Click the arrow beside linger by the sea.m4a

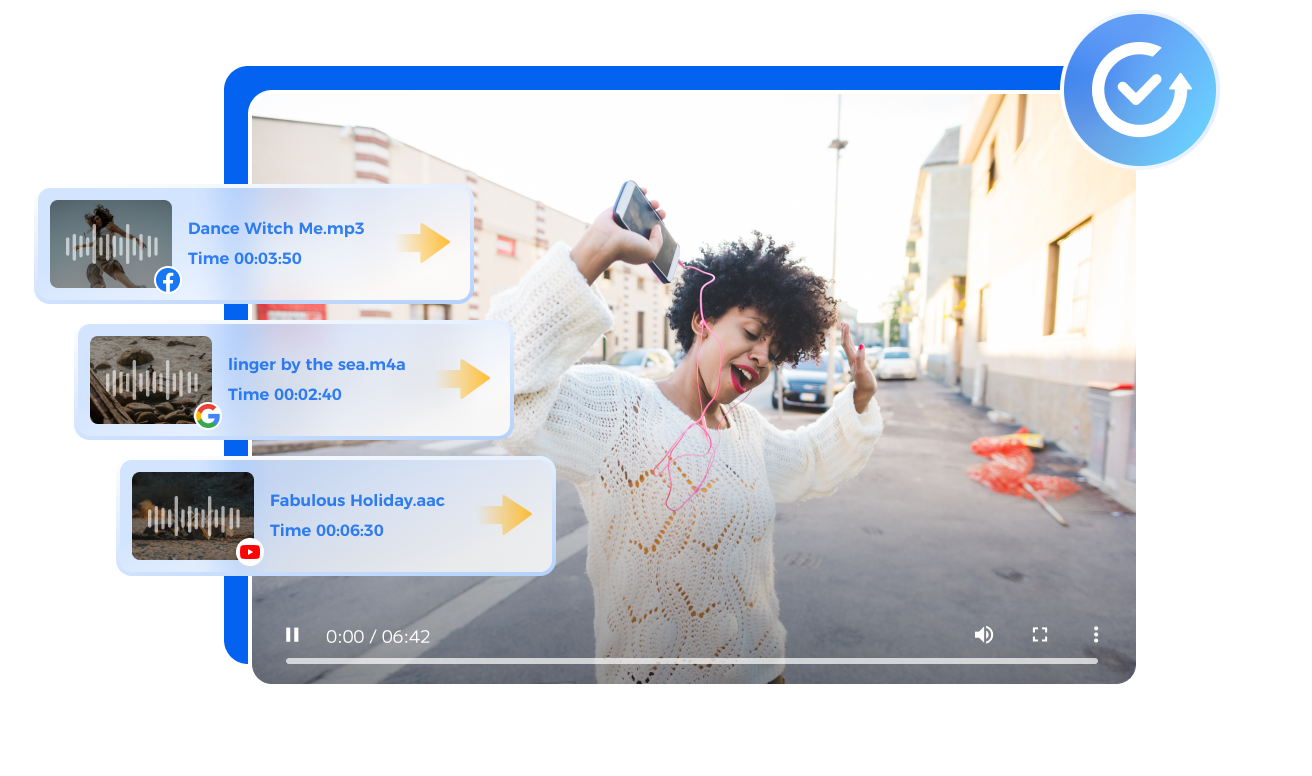(465, 379)
